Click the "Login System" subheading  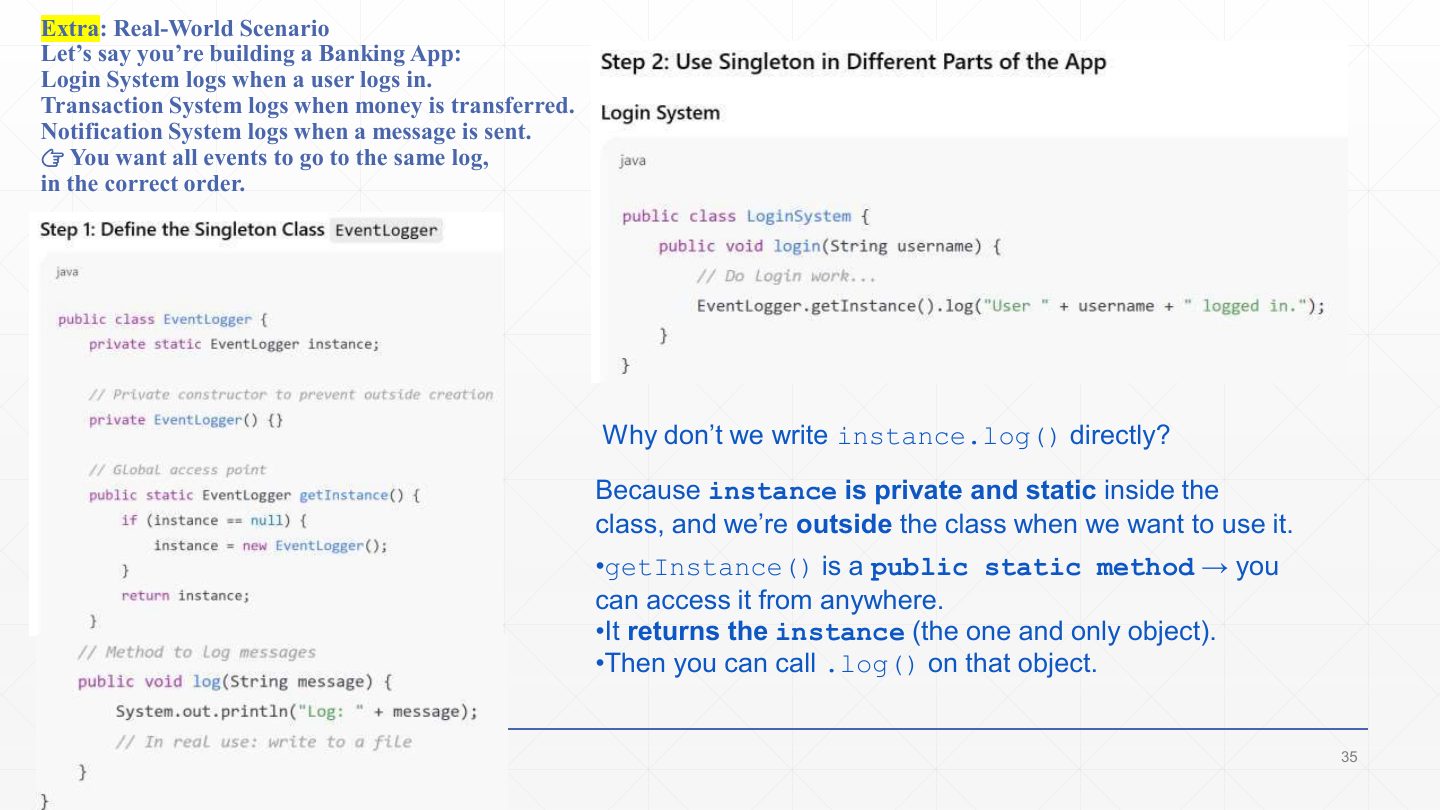click(x=660, y=113)
